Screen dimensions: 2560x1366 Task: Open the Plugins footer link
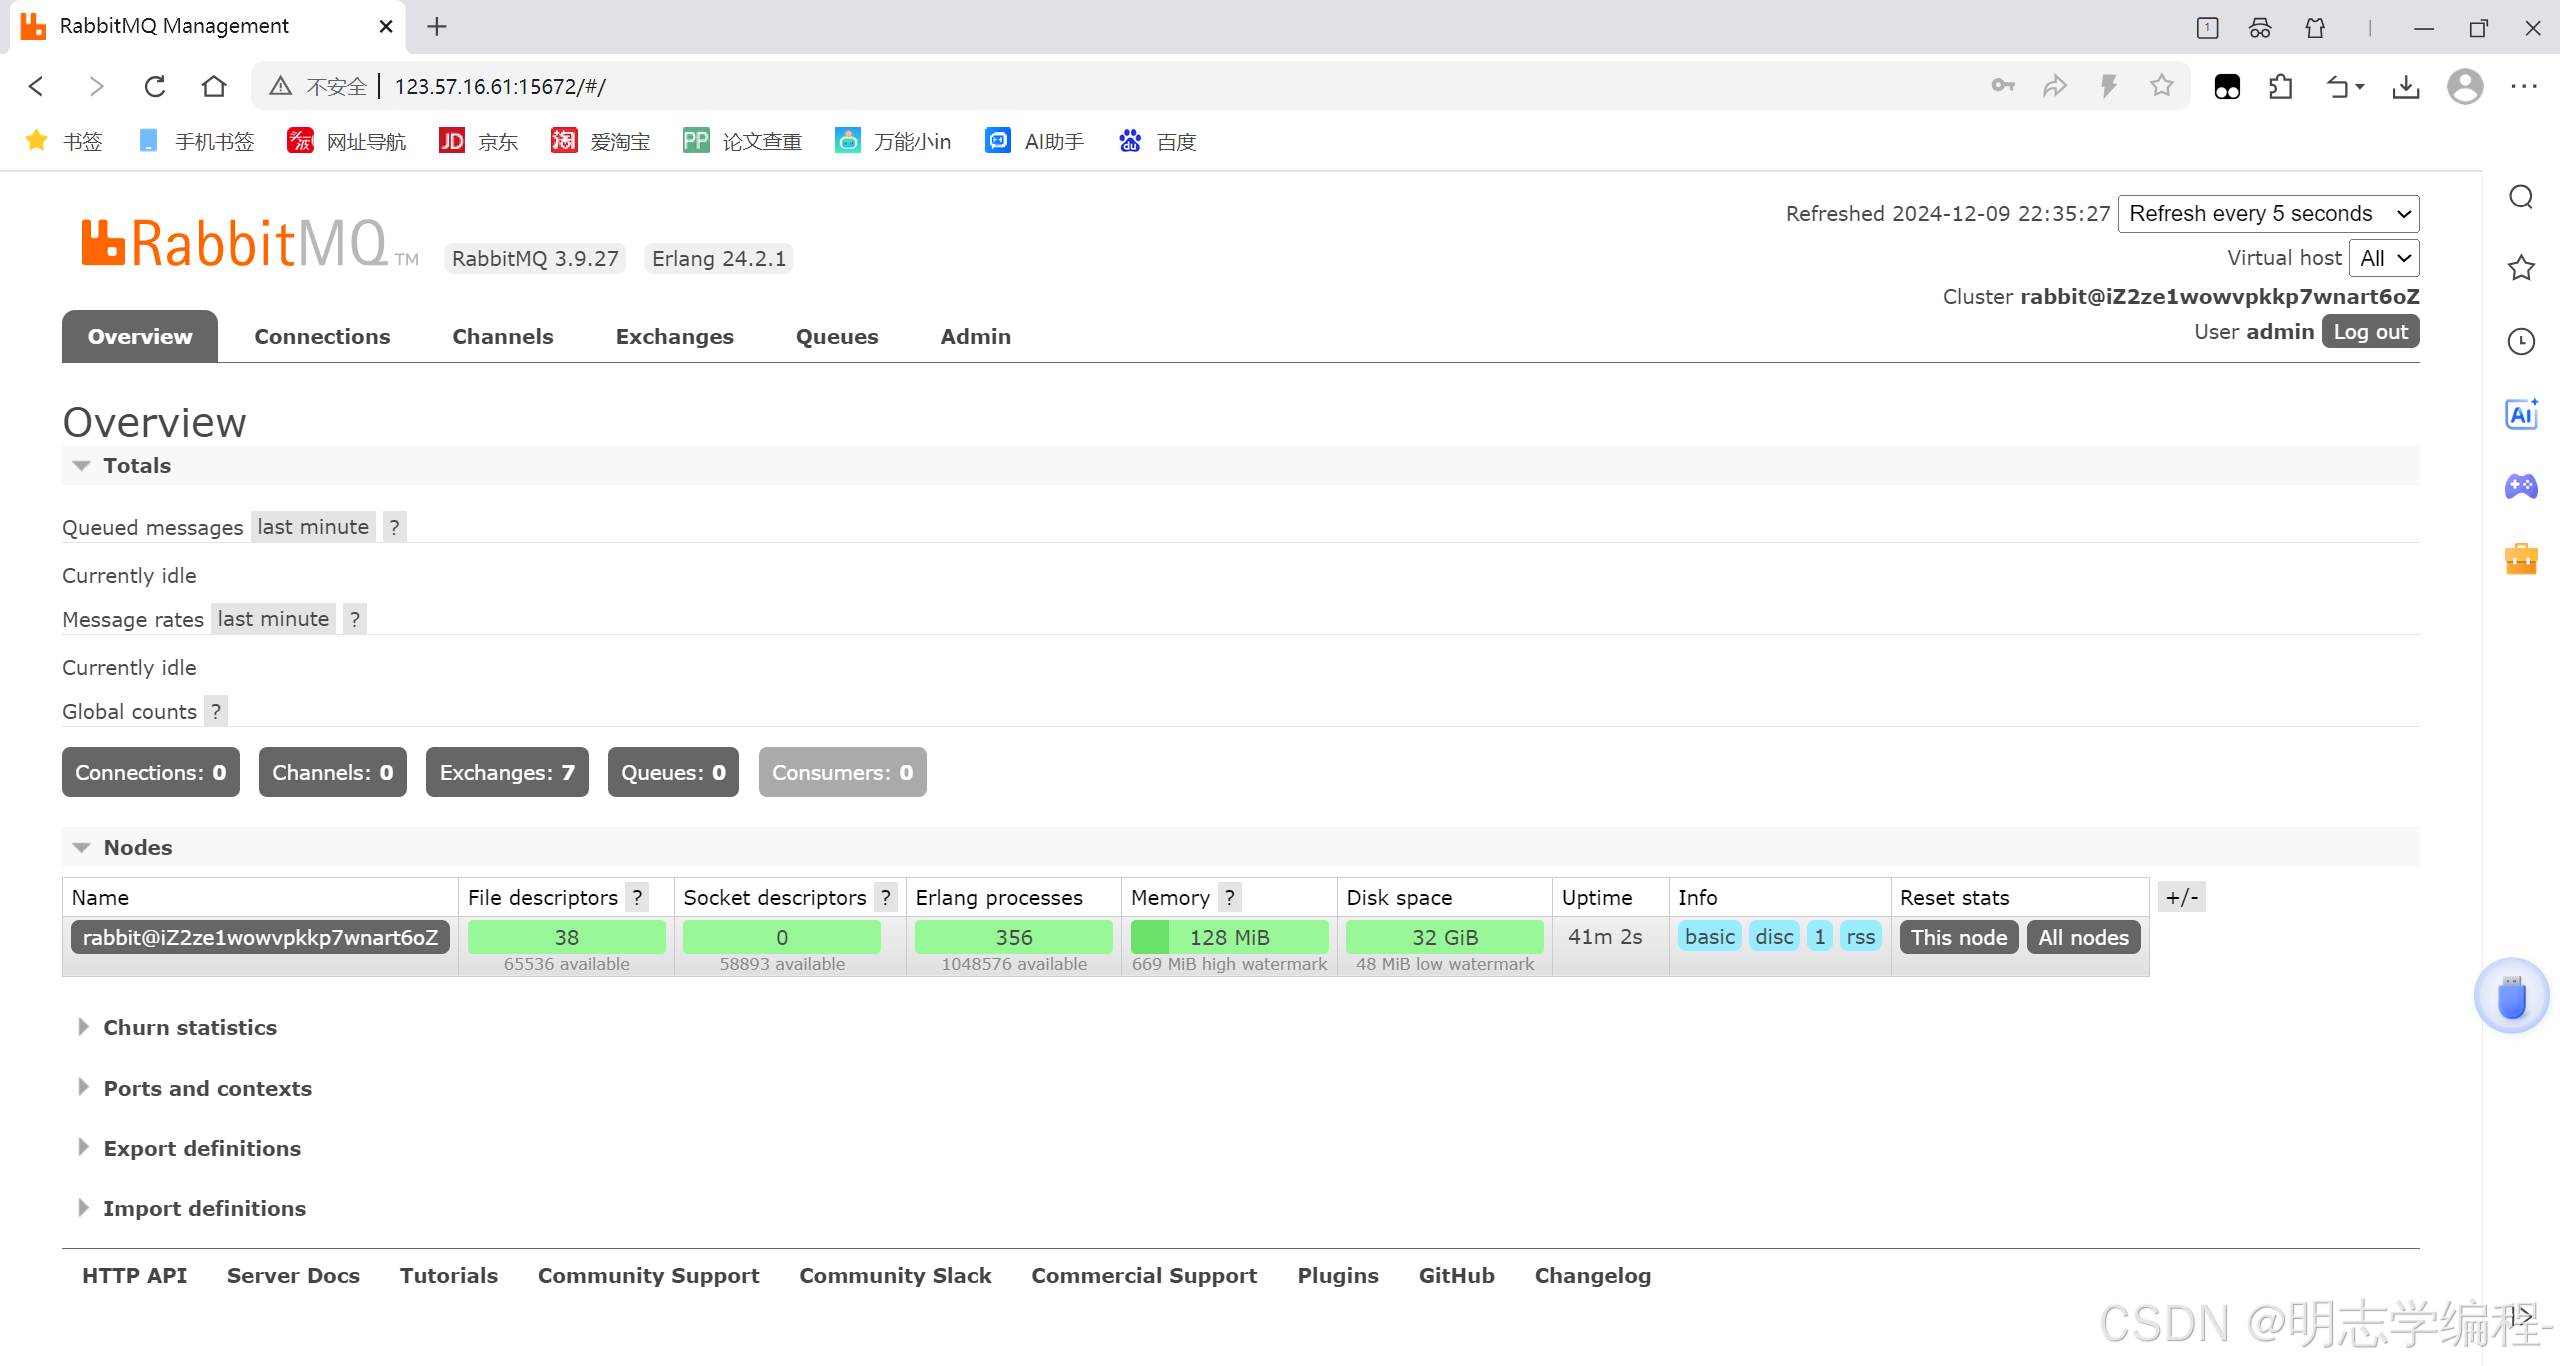[x=1337, y=1275]
